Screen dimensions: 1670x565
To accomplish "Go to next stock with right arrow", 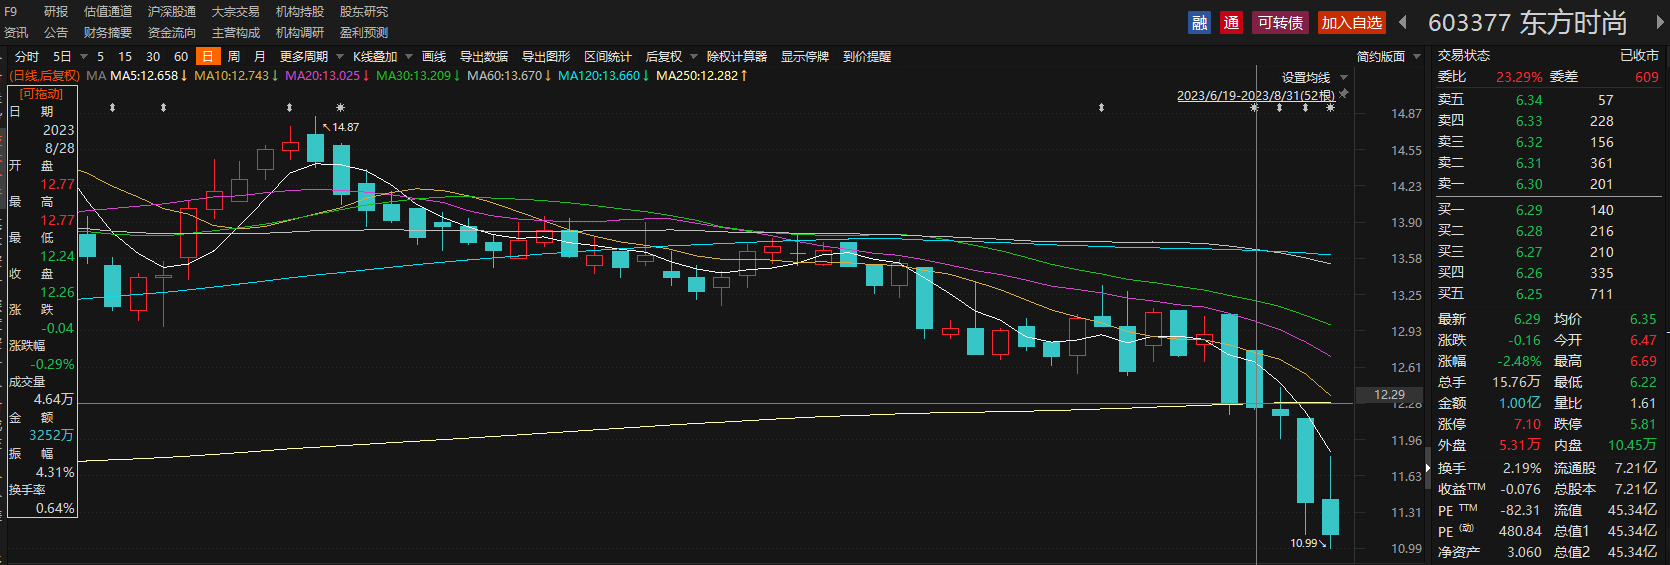I will 1661,22.
